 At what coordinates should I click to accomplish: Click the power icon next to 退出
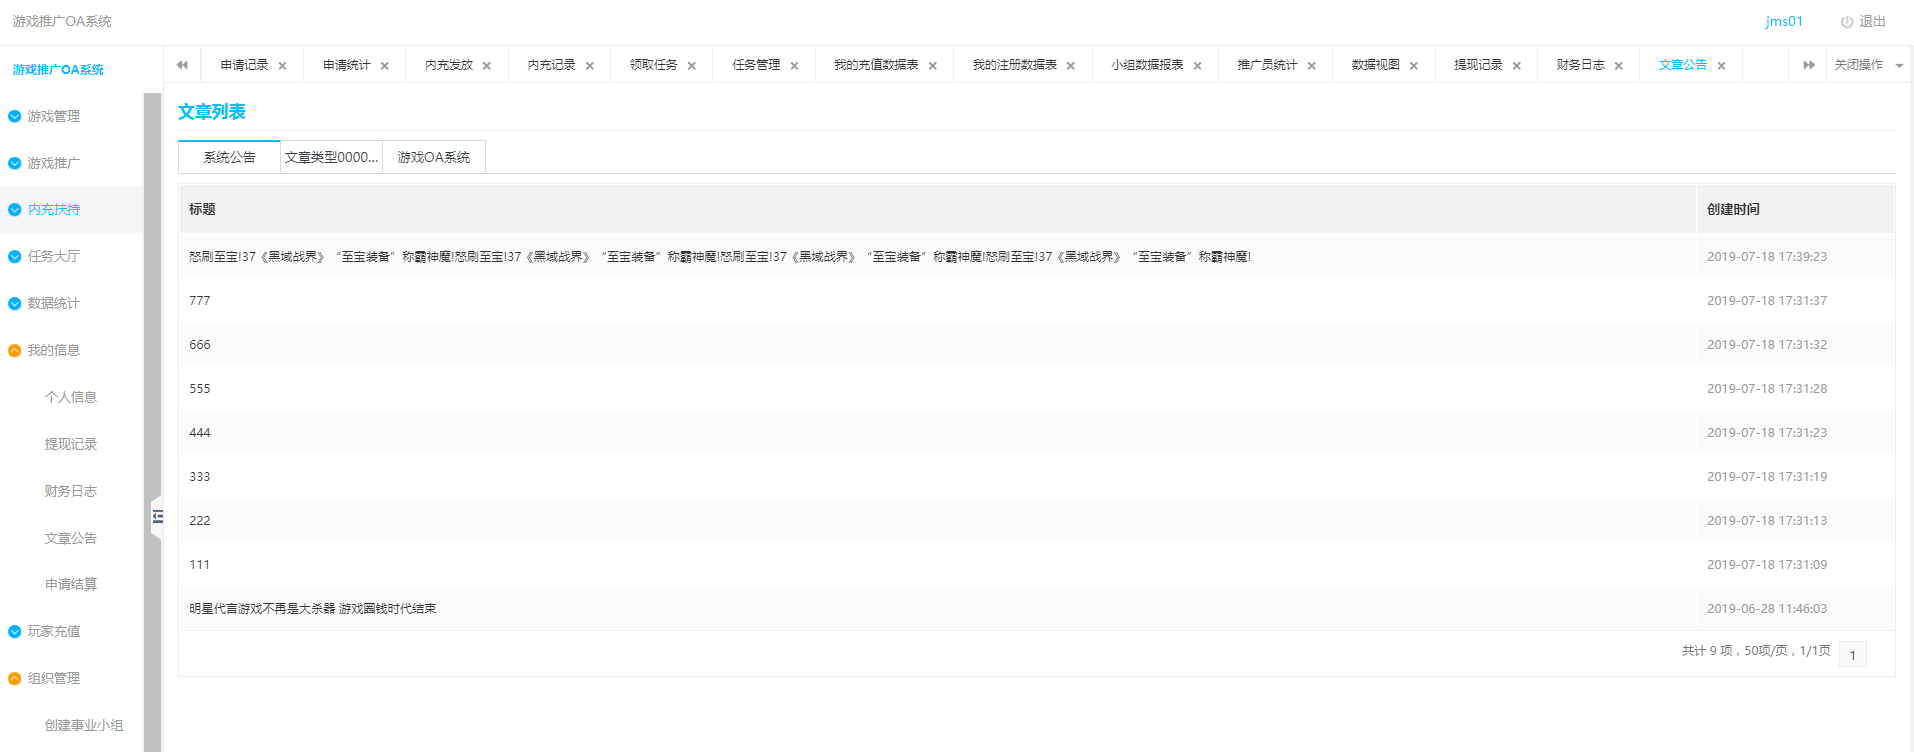tap(1846, 22)
